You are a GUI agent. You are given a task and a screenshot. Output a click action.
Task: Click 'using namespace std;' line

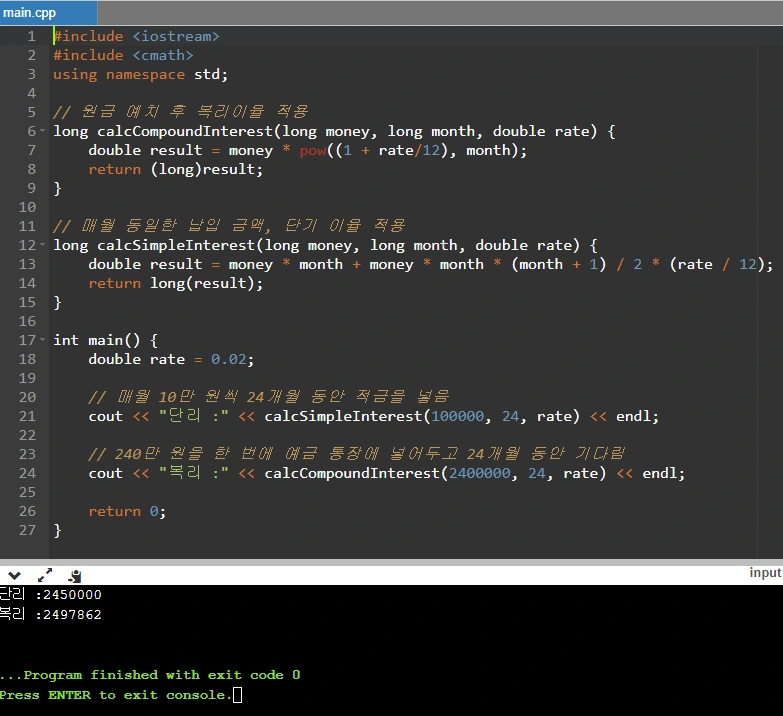[x=140, y=74]
